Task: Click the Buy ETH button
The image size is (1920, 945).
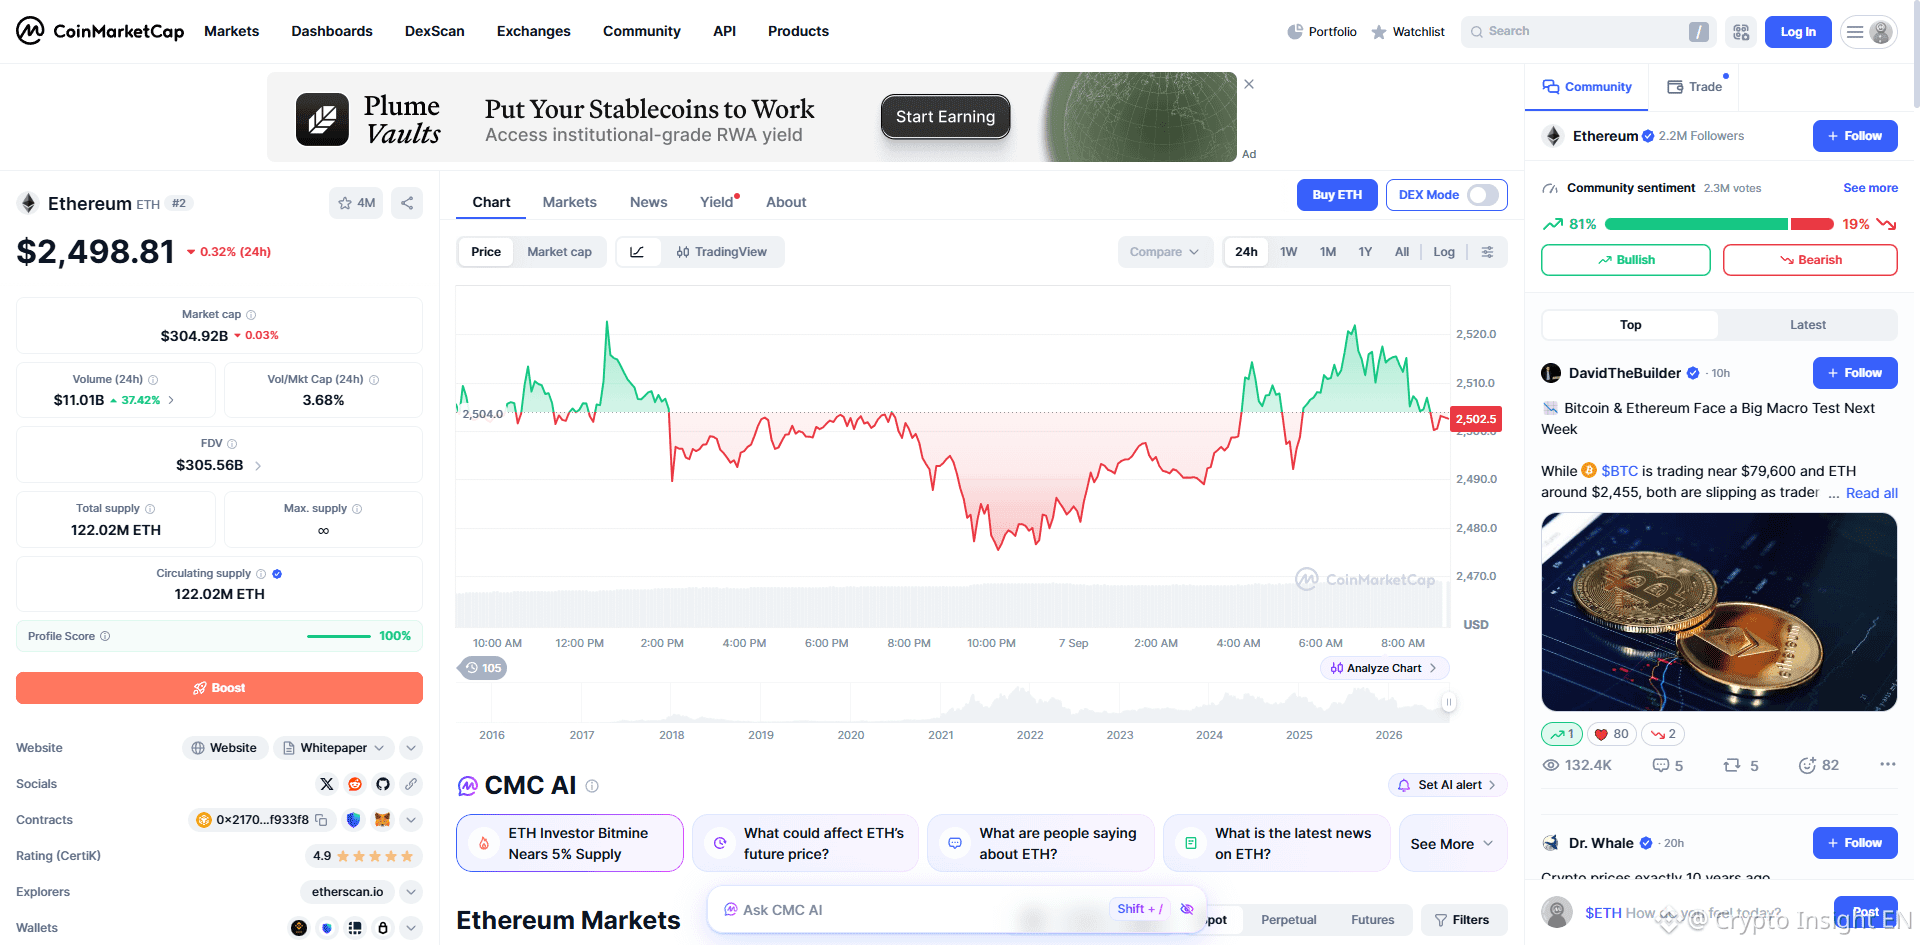Action: 1337,195
